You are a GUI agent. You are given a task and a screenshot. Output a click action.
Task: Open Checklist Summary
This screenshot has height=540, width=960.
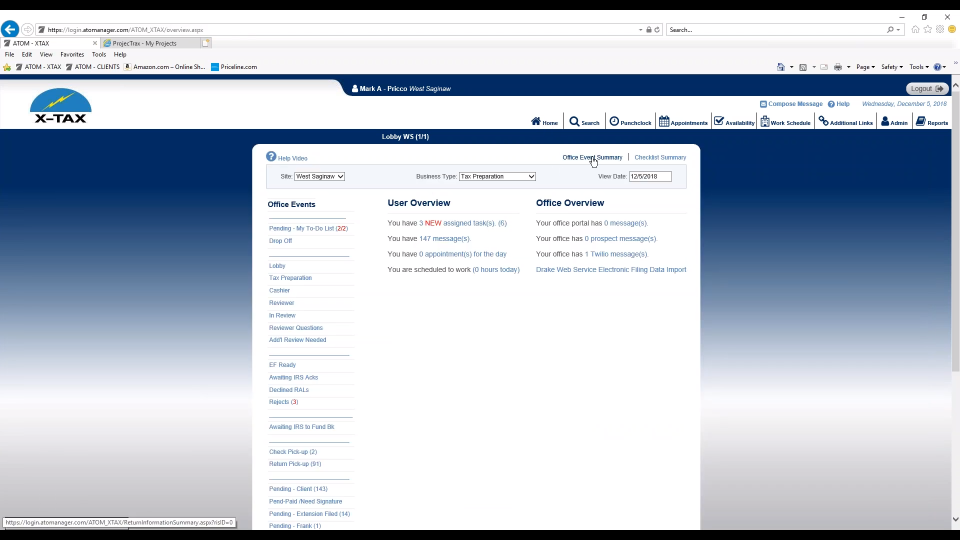point(660,157)
